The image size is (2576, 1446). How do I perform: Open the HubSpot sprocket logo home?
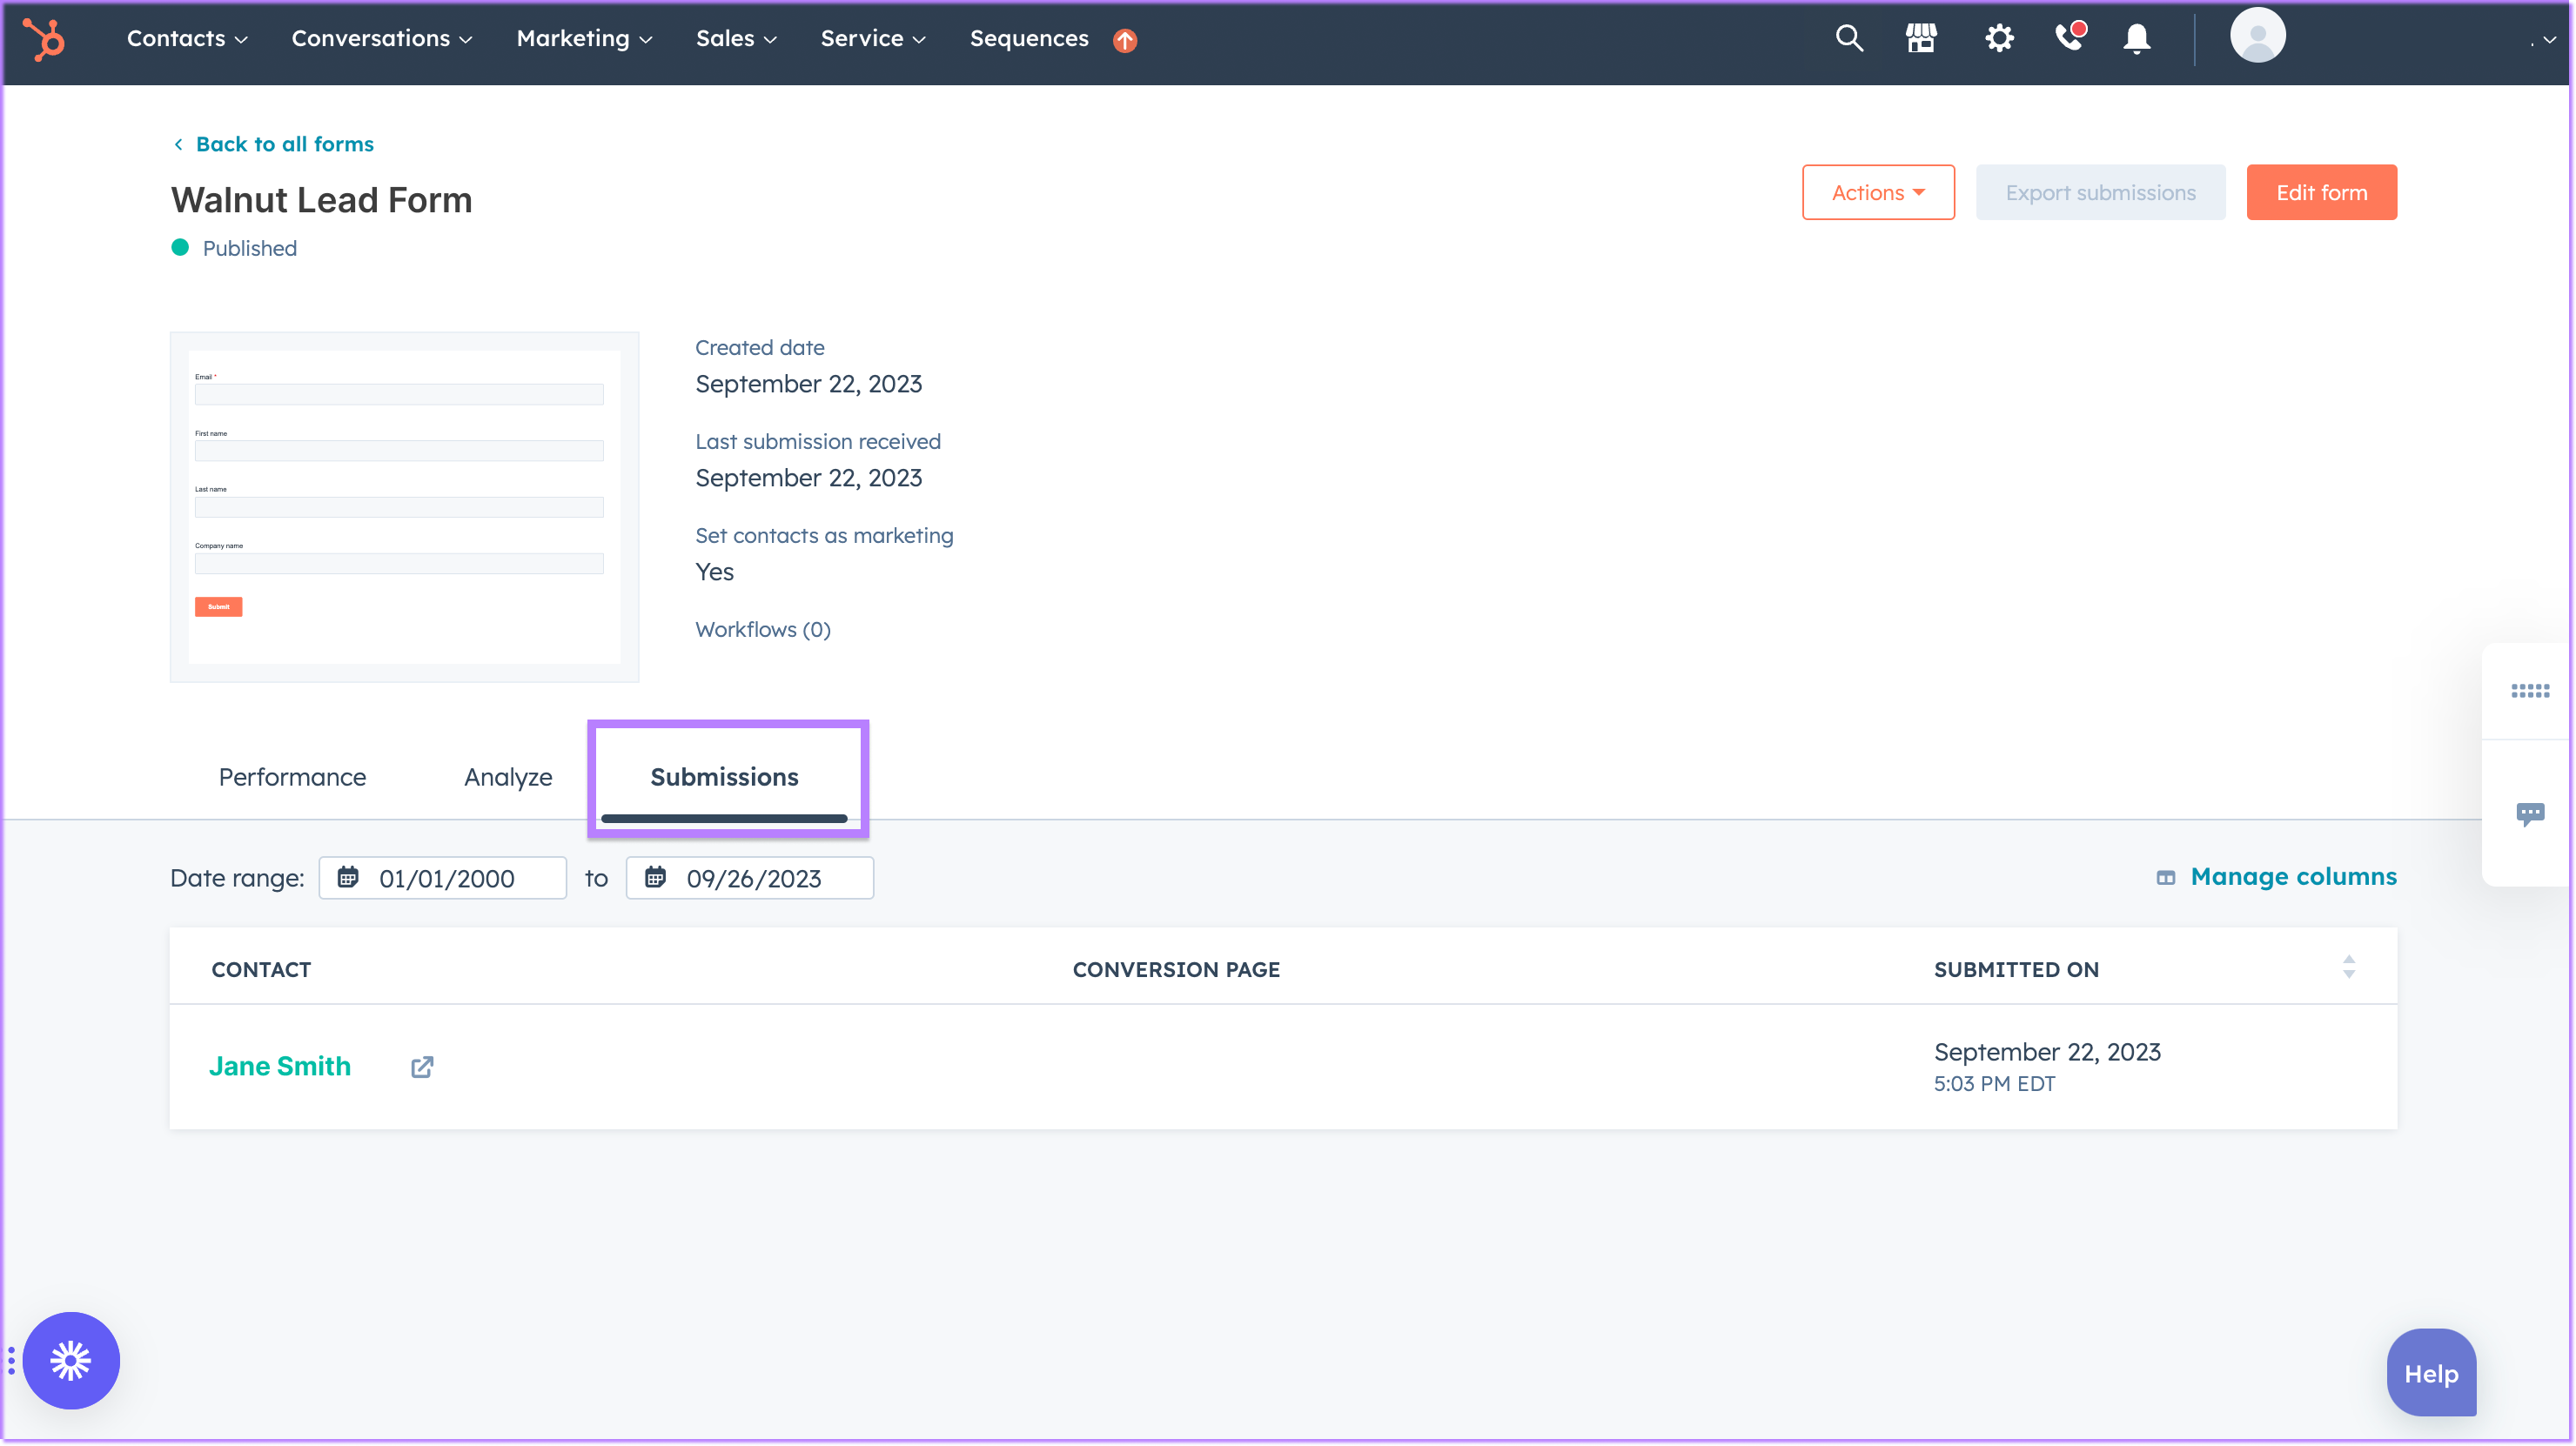click(x=44, y=40)
